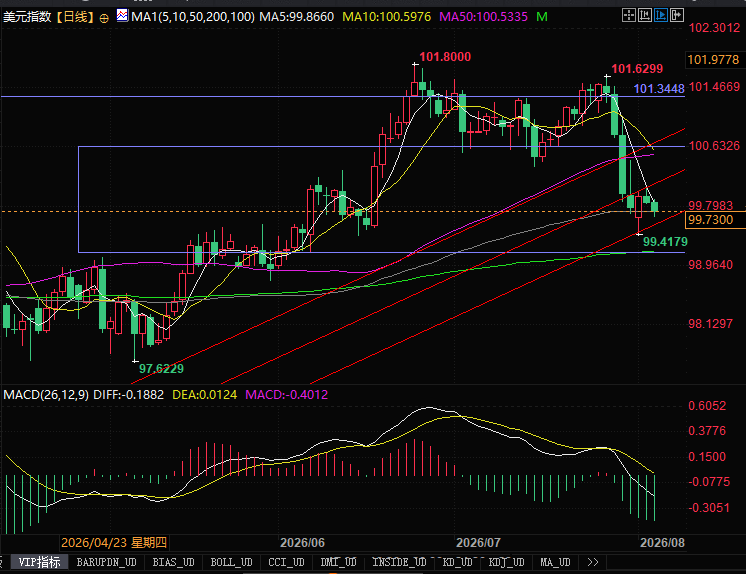Viewport: 746px width, 574px height.
Task: Select the KDJ_UD indicator tab
Action: pos(506,562)
